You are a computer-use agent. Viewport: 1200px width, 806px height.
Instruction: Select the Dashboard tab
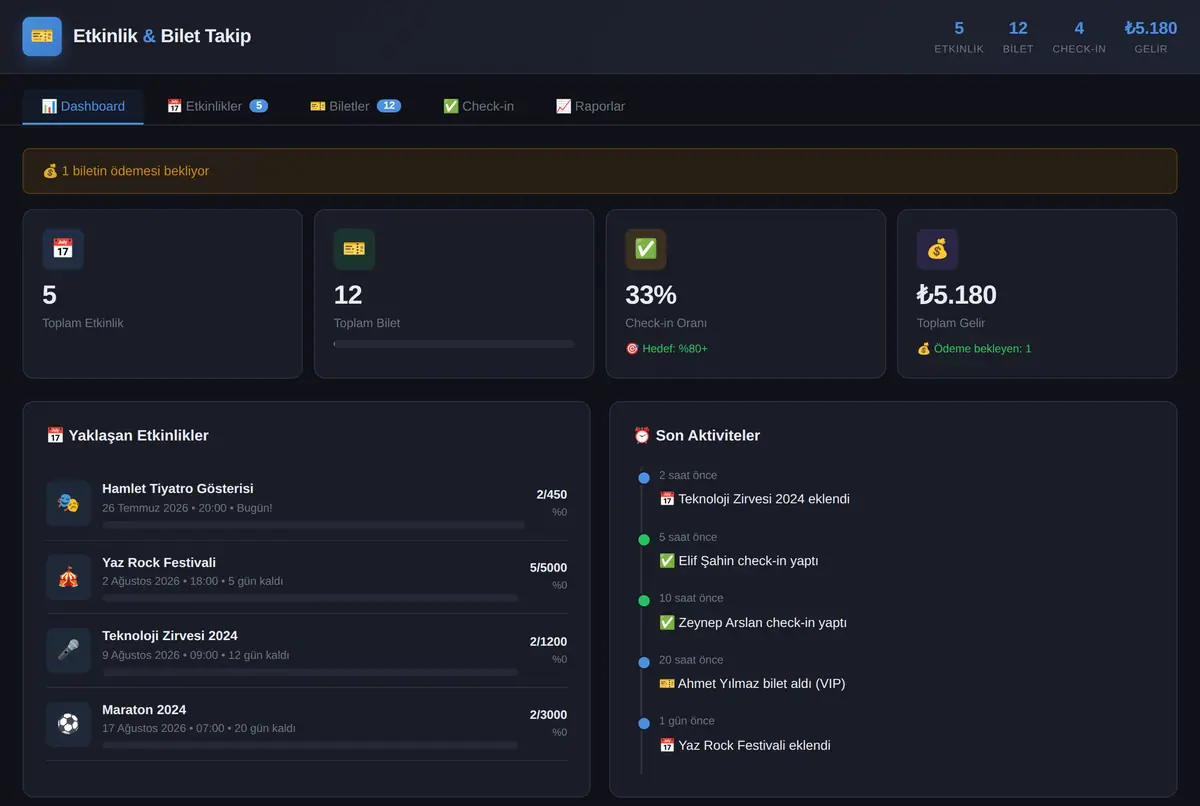[x=83, y=106]
